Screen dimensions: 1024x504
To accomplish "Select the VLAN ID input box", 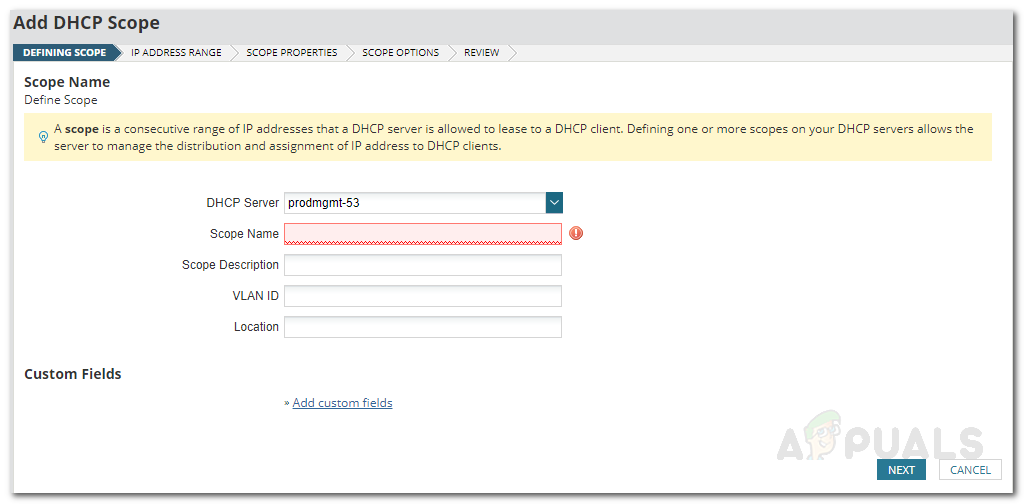I will tap(422, 296).
